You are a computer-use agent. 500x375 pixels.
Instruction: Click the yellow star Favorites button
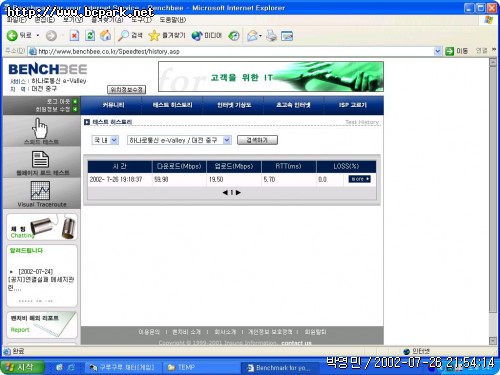pos(167,35)
